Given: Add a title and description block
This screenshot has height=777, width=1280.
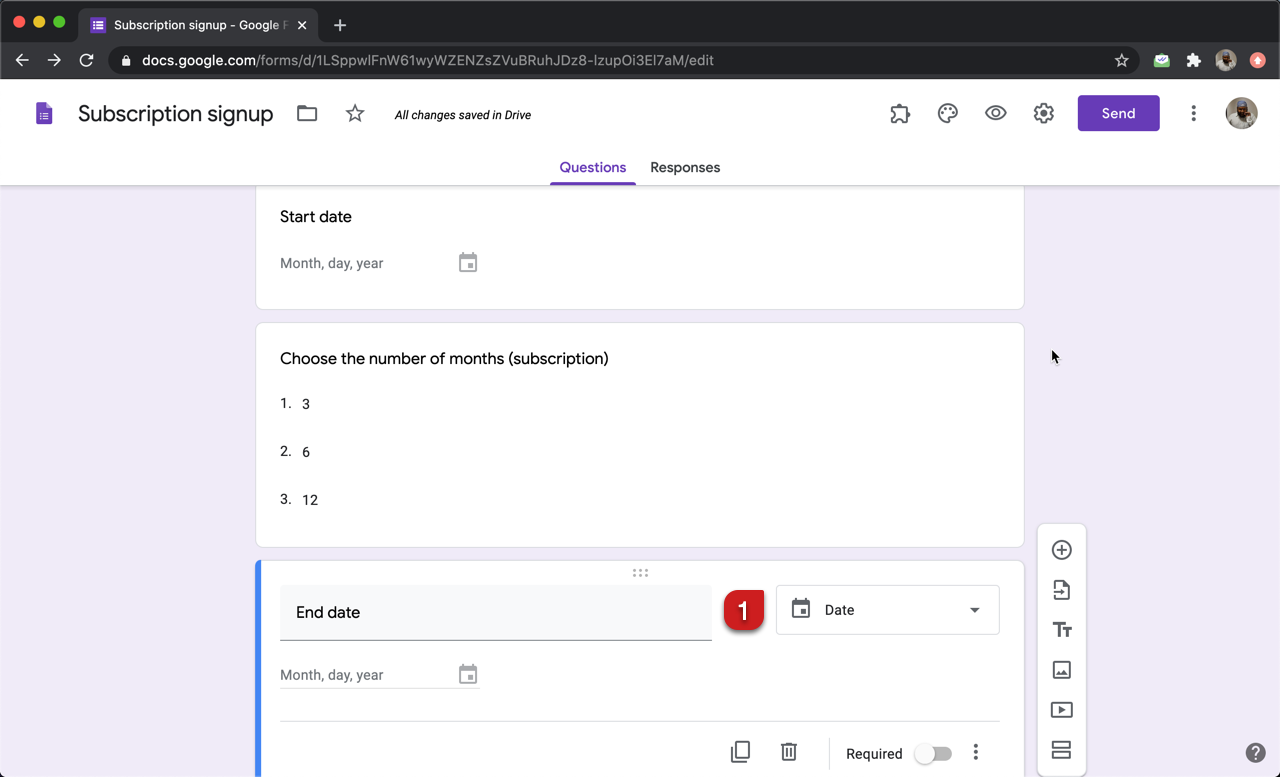Looking at the screenshot, I should [x=1061, y=629].
